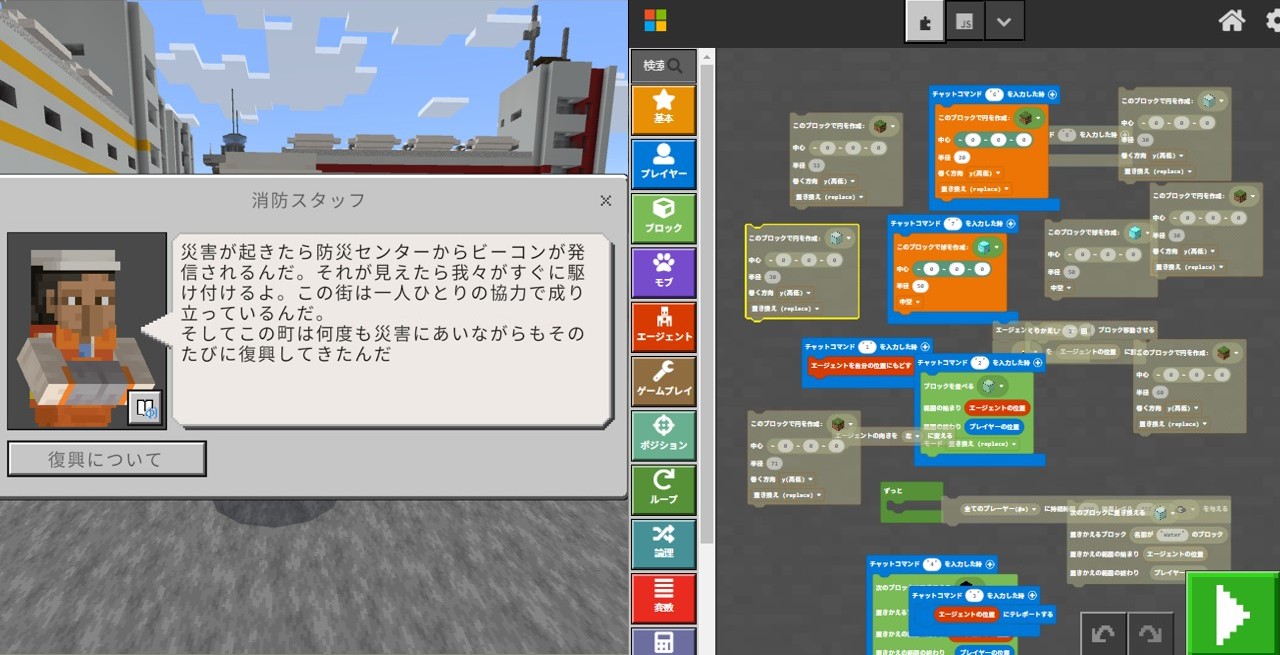Switch to the JavaScript editor tab
Screen dimensions: 1280x655
click(x=965, y=21)
